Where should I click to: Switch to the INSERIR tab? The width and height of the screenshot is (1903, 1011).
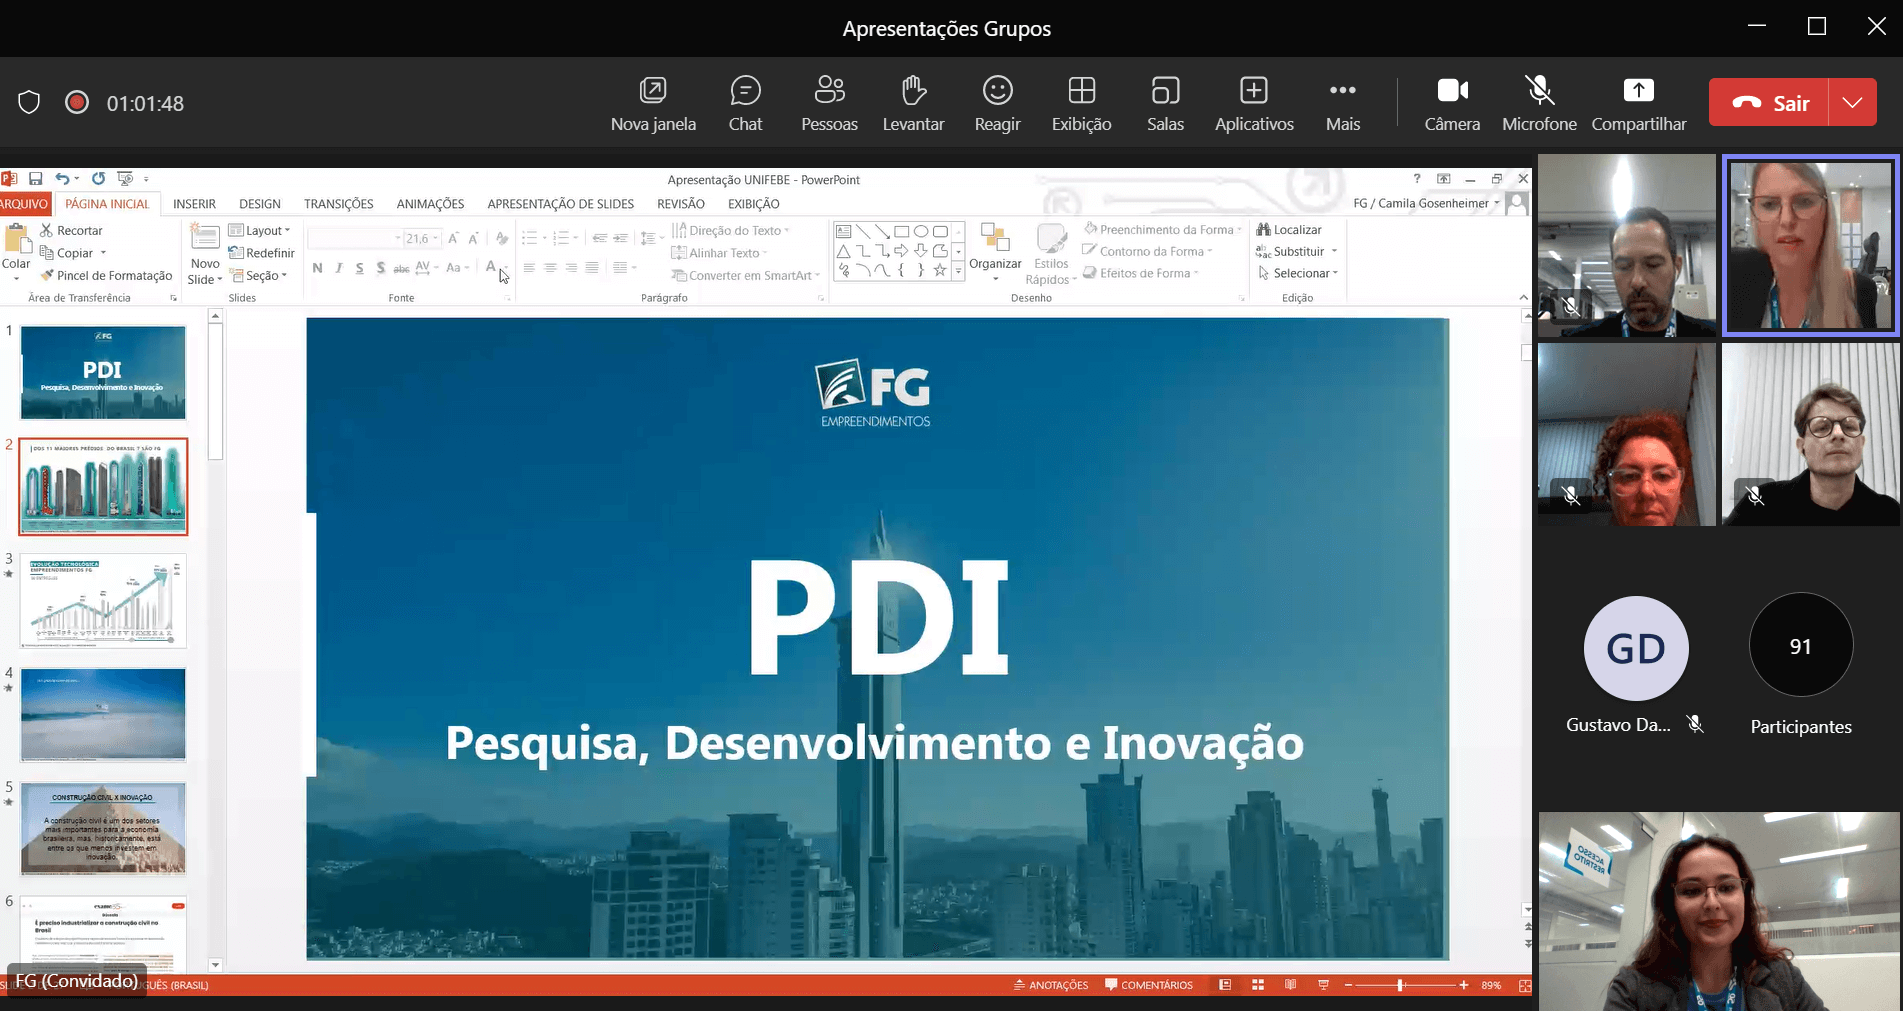194,203
